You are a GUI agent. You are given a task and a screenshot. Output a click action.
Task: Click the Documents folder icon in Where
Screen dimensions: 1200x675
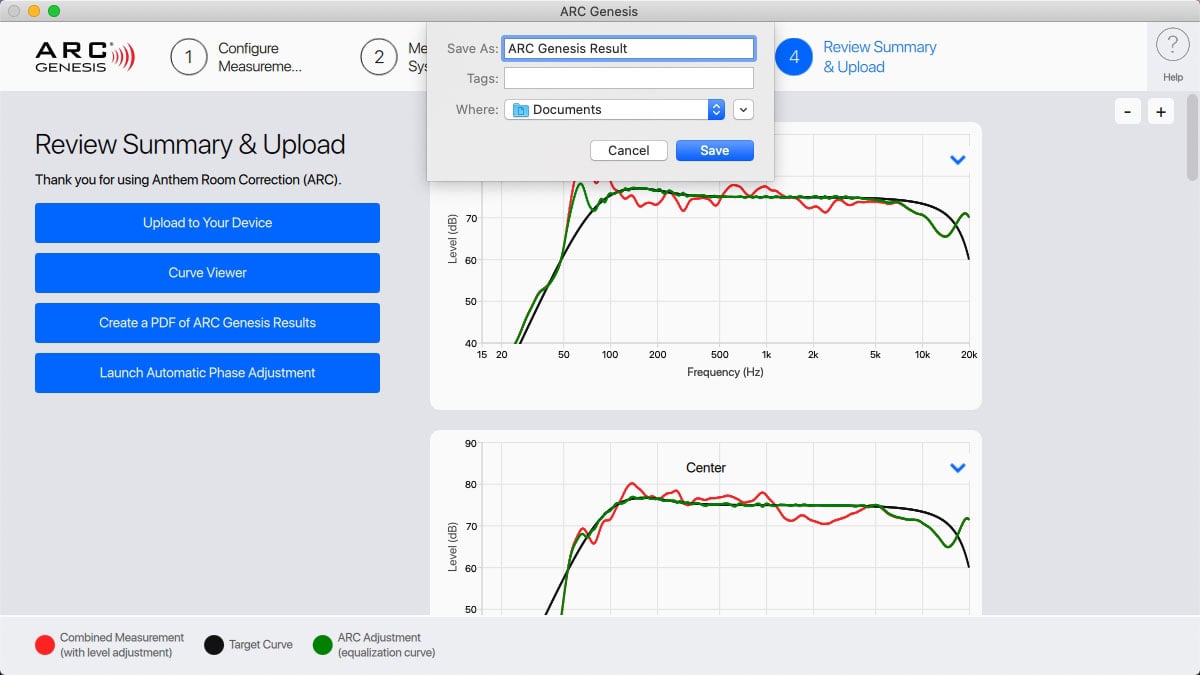click(x=520, y=110)
